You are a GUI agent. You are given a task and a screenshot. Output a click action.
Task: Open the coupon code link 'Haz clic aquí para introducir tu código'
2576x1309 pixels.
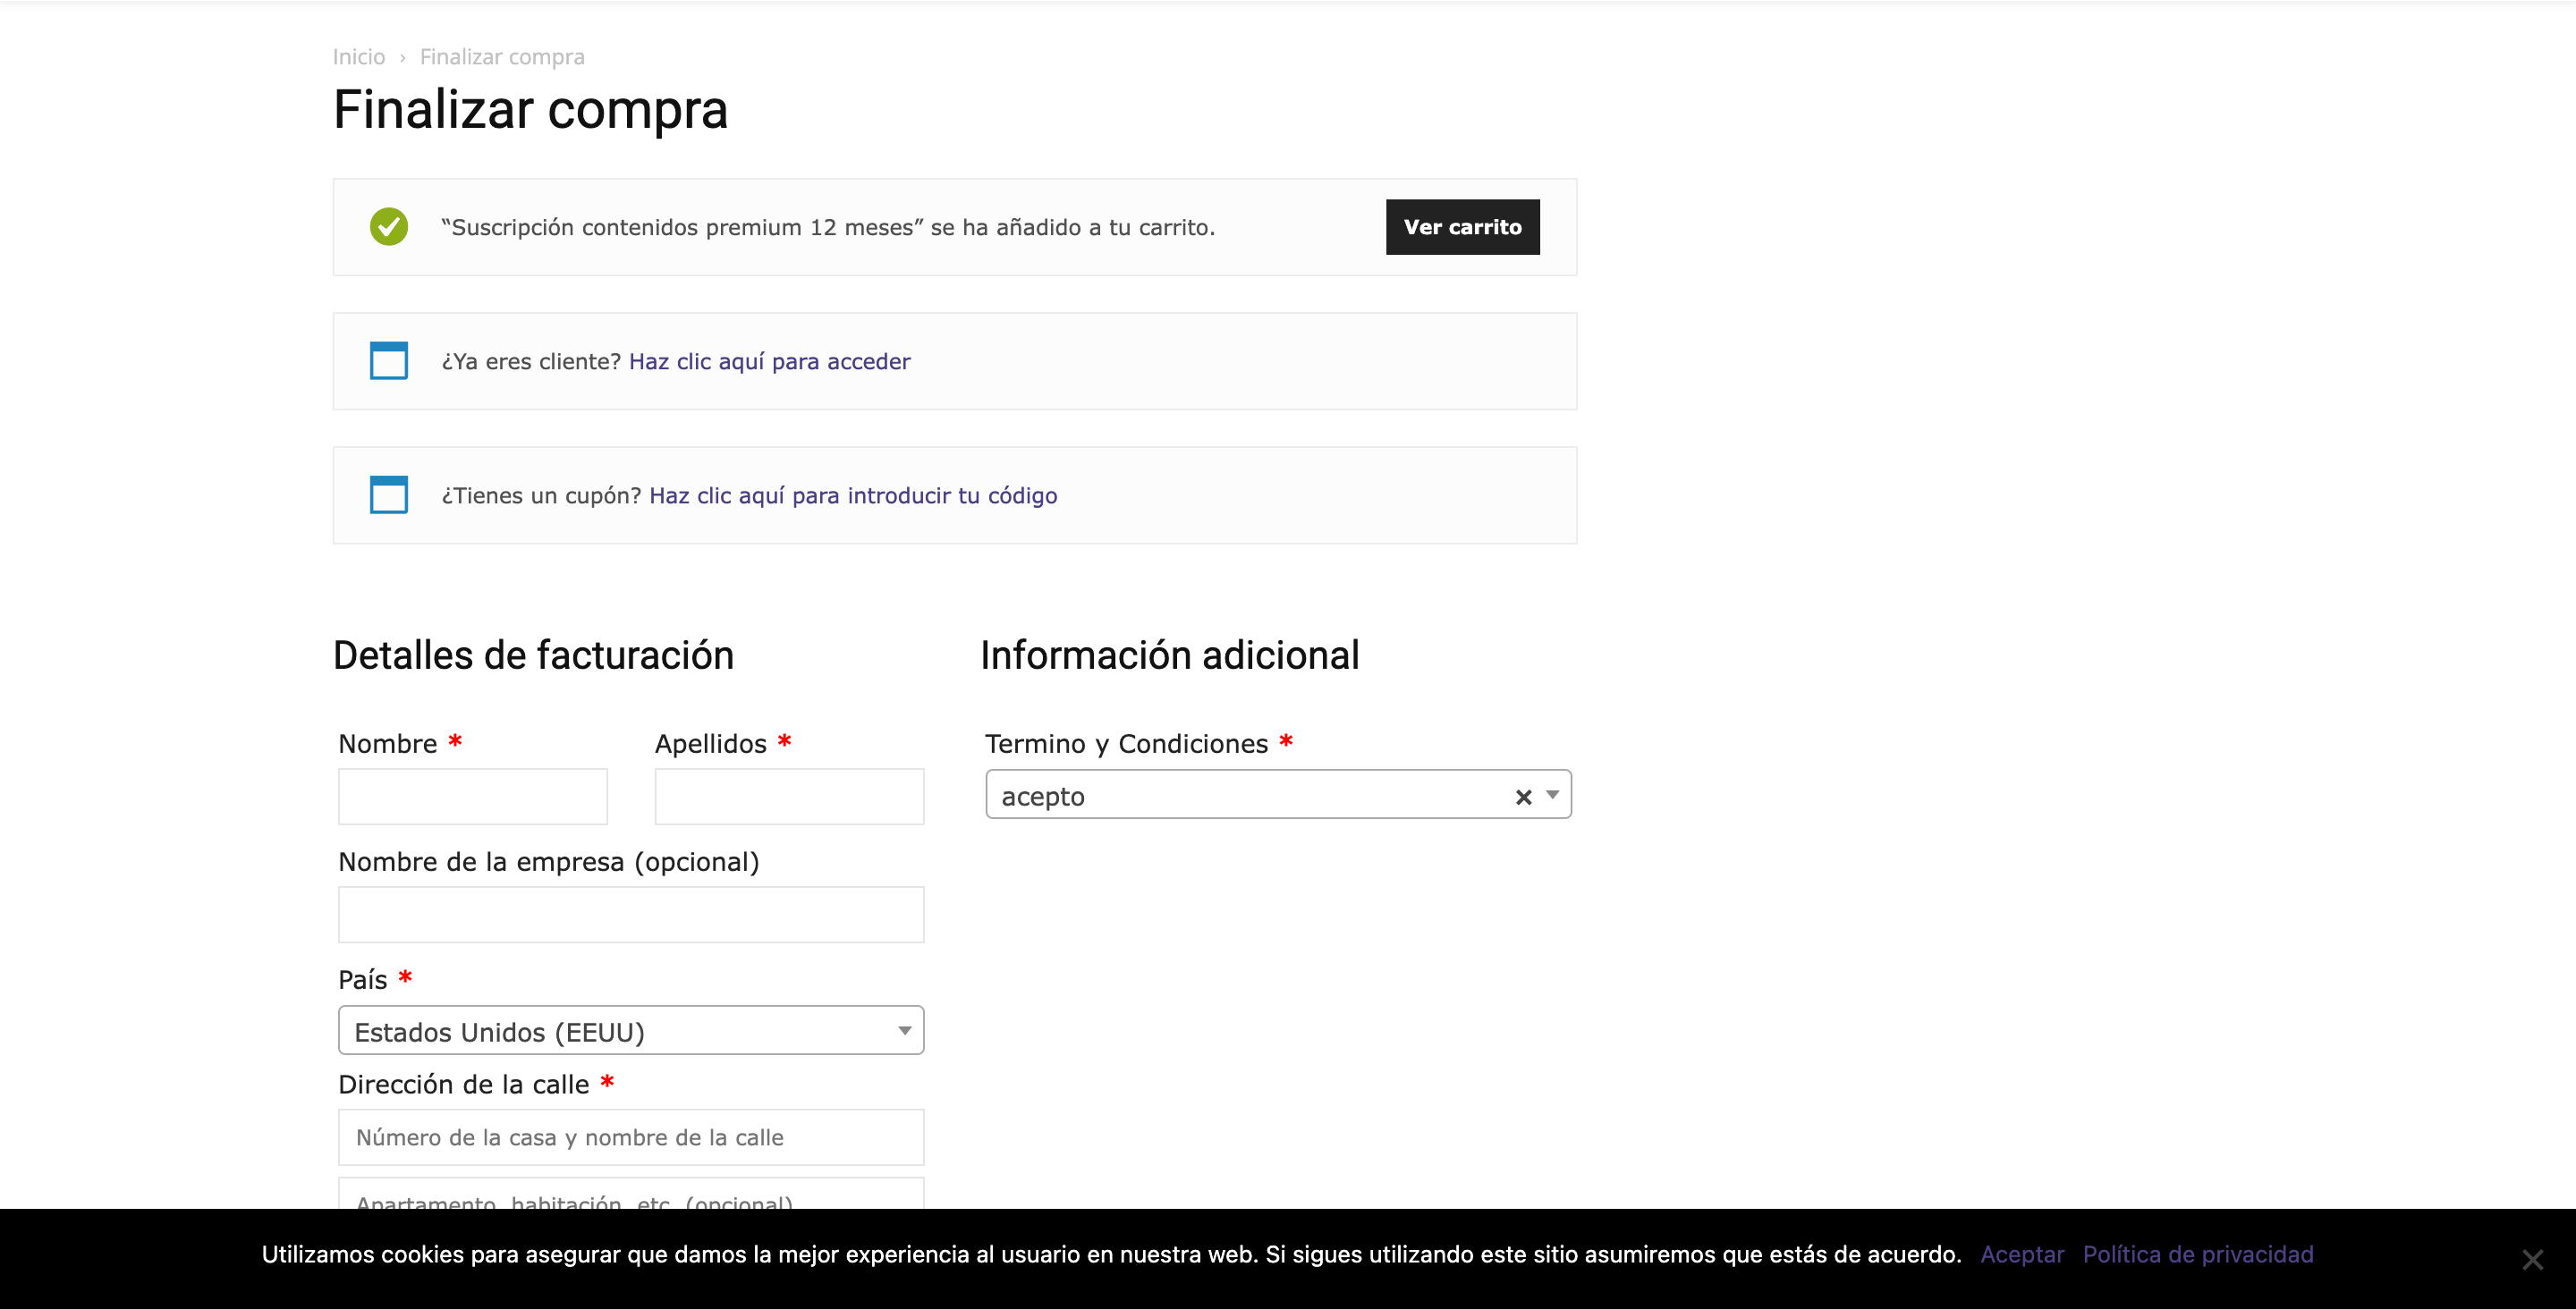(x=853, y=496)
